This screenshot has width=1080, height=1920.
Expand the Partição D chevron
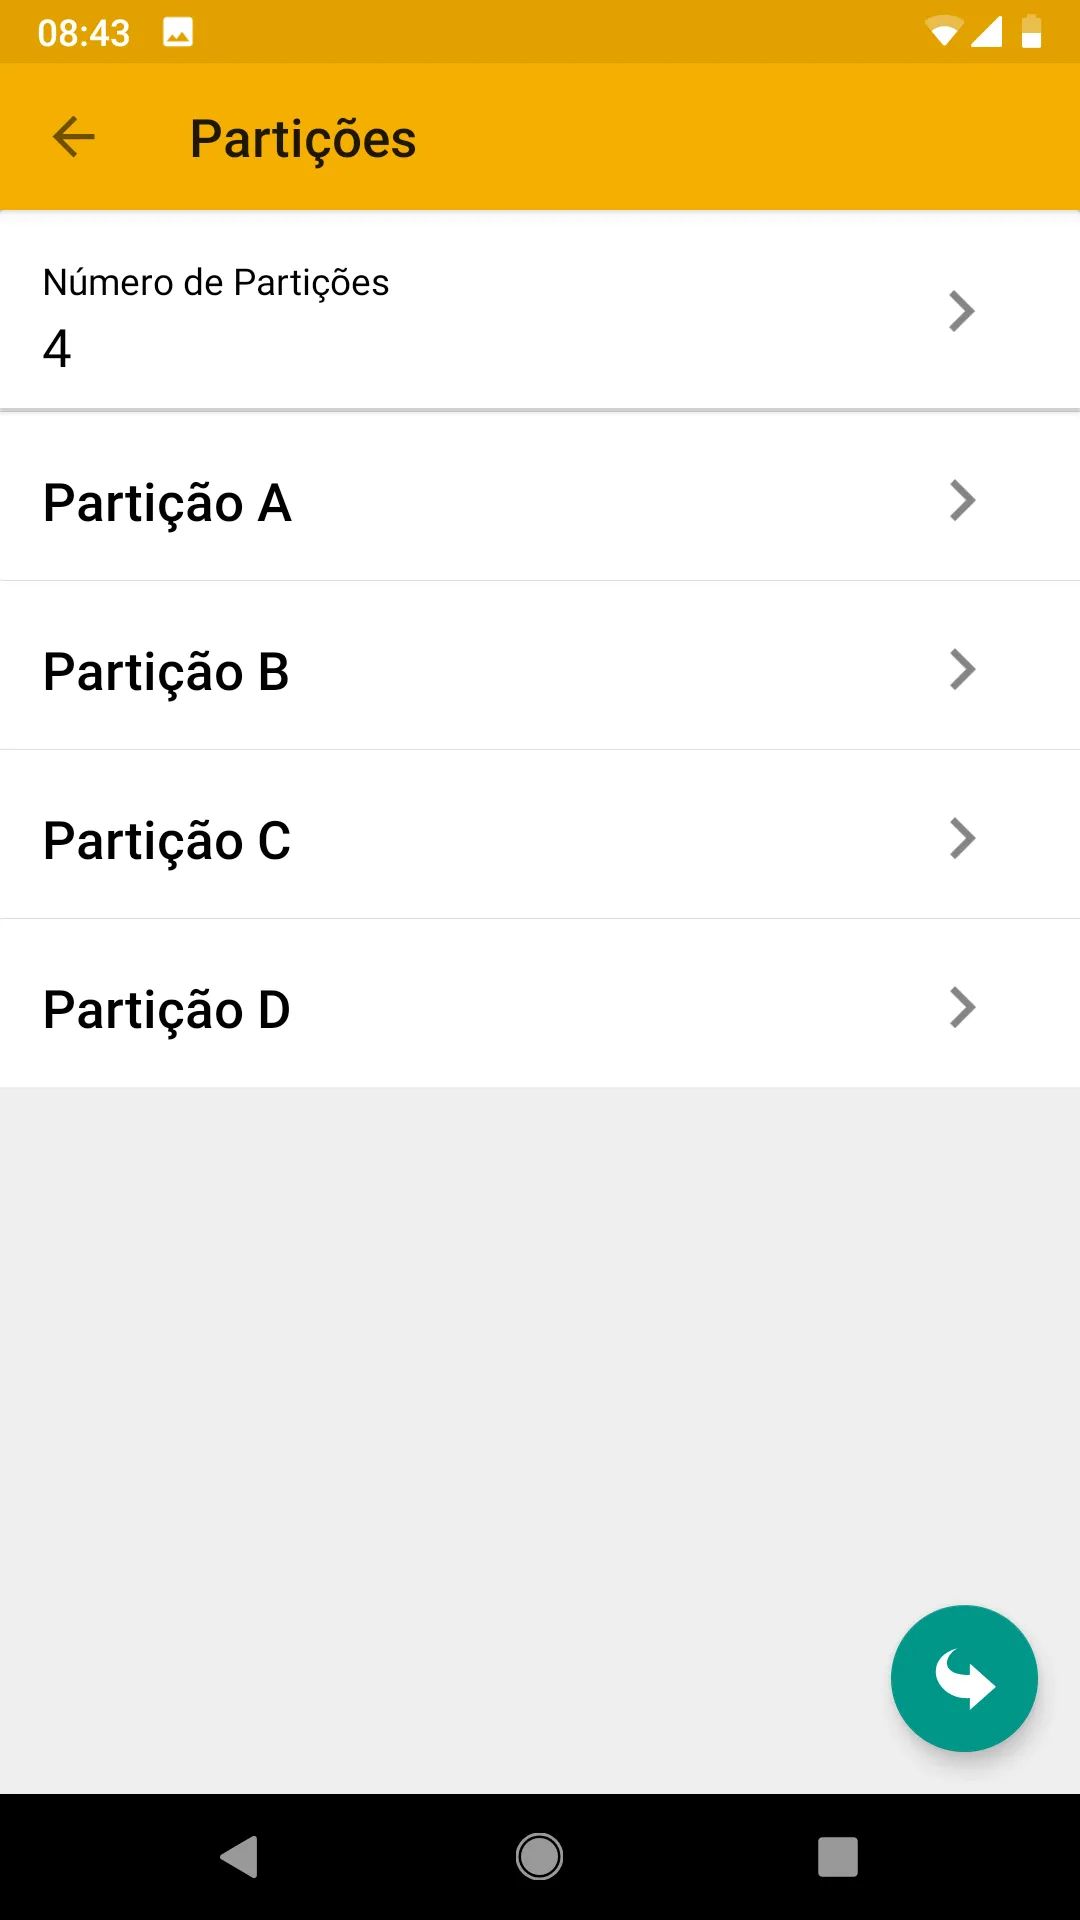click(961, 1007)
